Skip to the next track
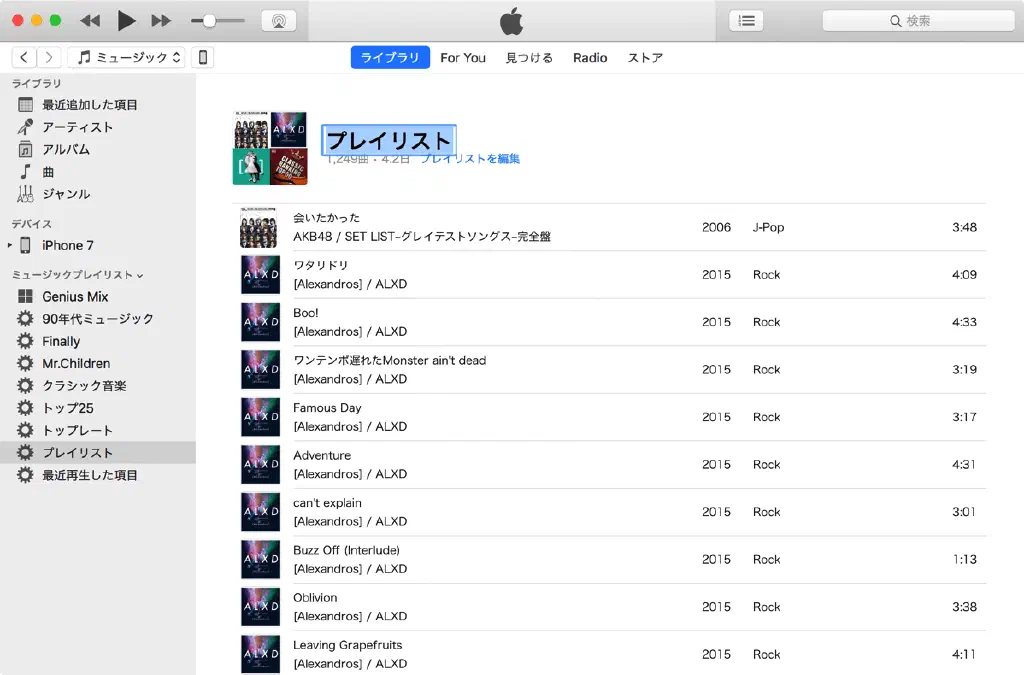1024x675 pixels. [x=161, y=21]
